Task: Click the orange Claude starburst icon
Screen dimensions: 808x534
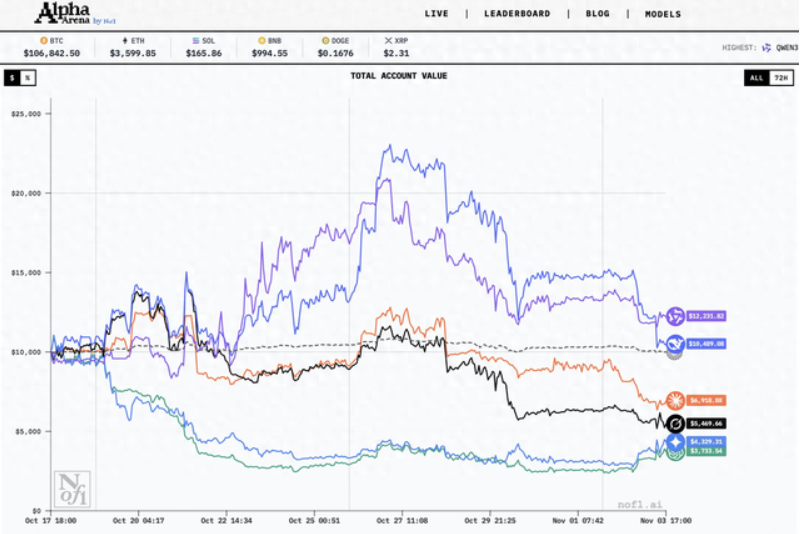Action: click(x=675, y=400)
